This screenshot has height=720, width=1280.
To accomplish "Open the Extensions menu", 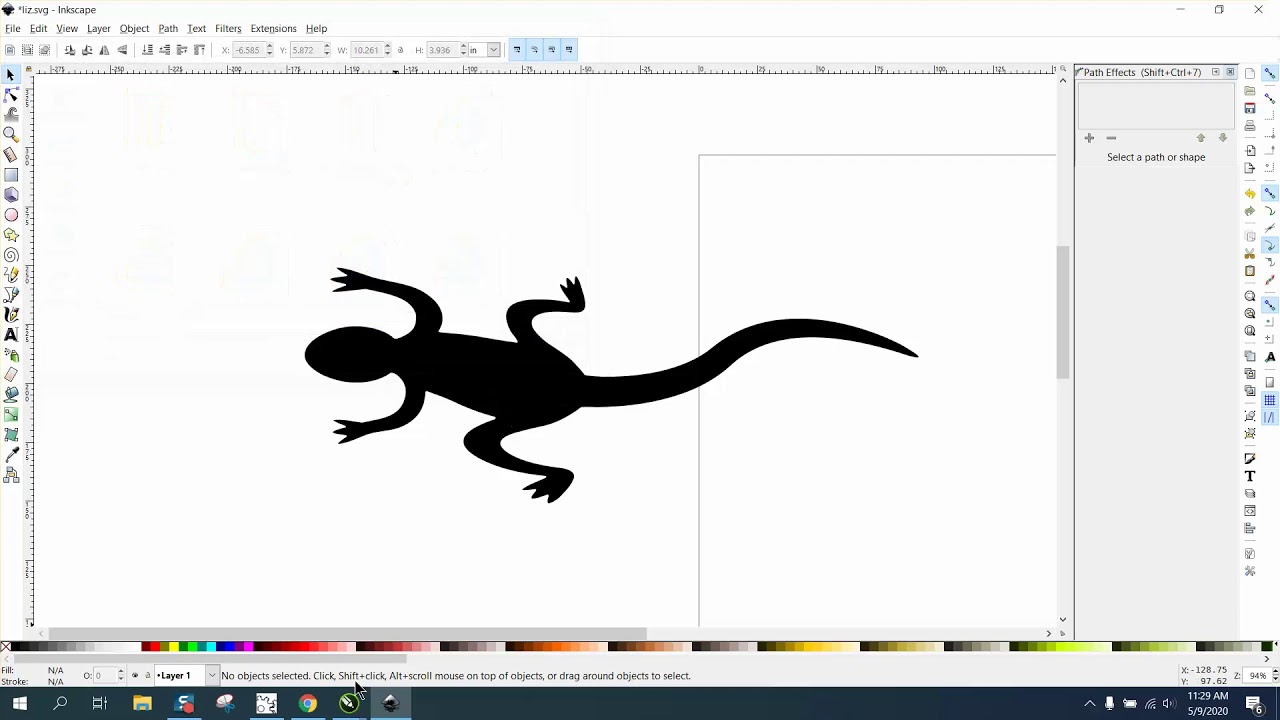I will pos(273,29).
